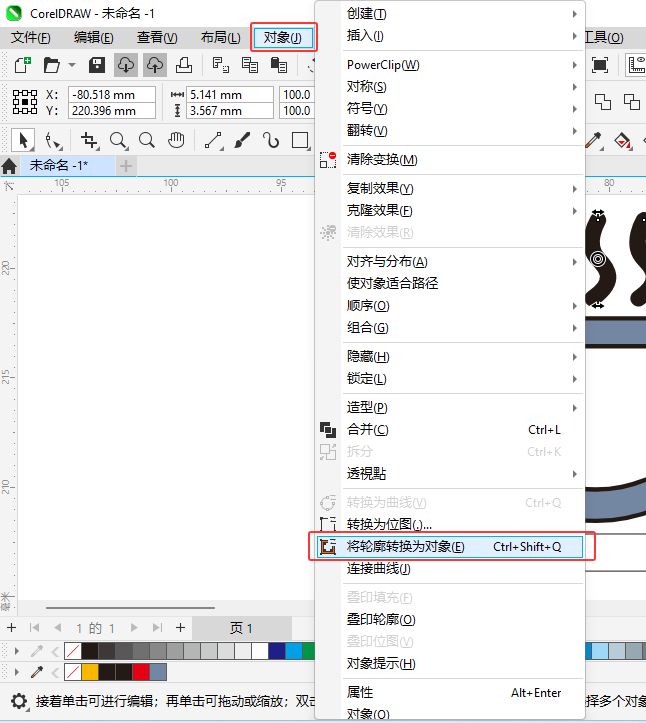Click the 对象(J) menu
Screen dimensions: 646x723
(283, 37)
